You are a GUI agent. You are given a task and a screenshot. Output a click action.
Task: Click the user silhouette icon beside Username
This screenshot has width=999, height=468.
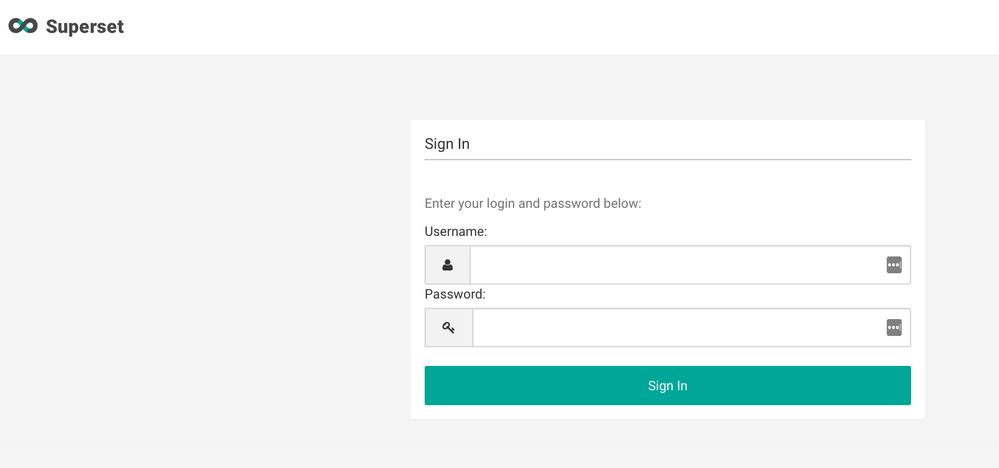(447, 265)
